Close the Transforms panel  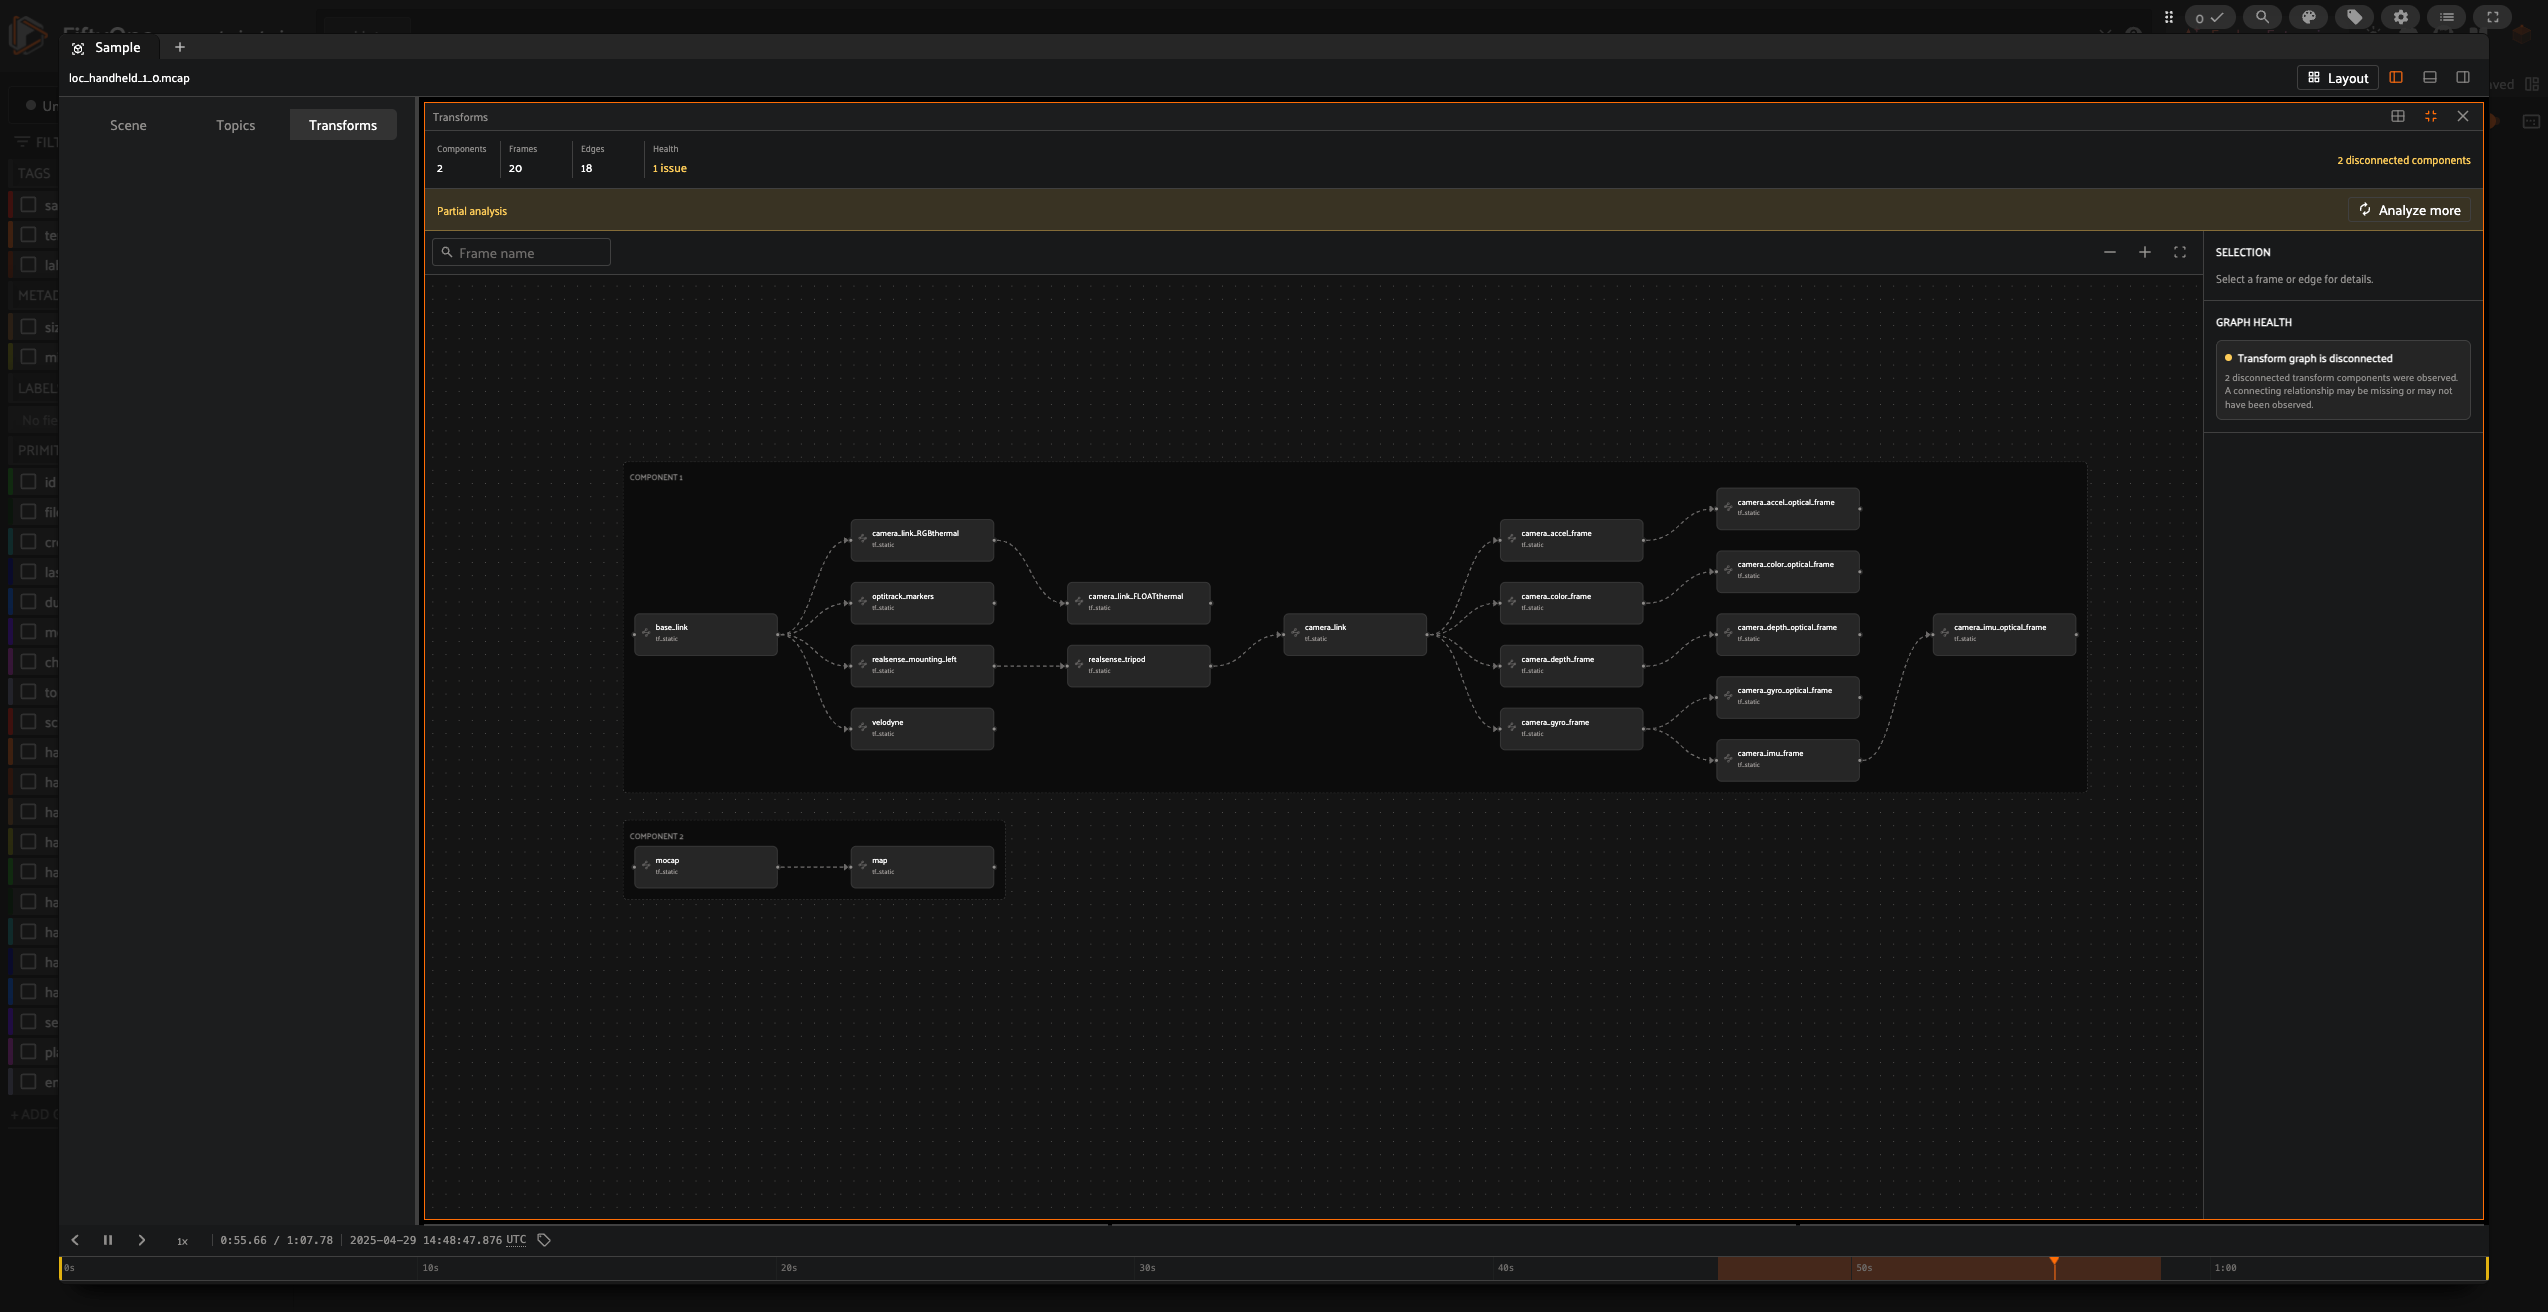tap(2462, 117)
